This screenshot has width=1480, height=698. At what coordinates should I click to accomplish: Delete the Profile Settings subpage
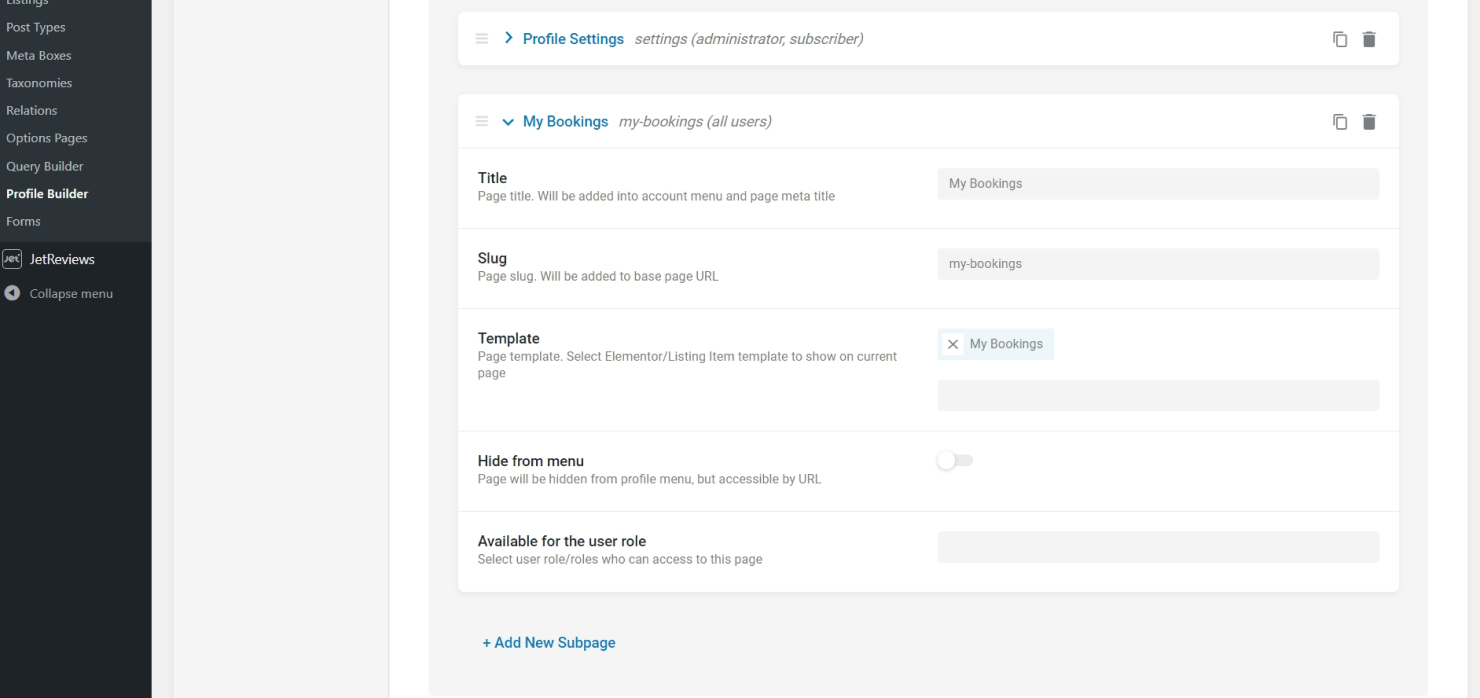(1369, 39)
